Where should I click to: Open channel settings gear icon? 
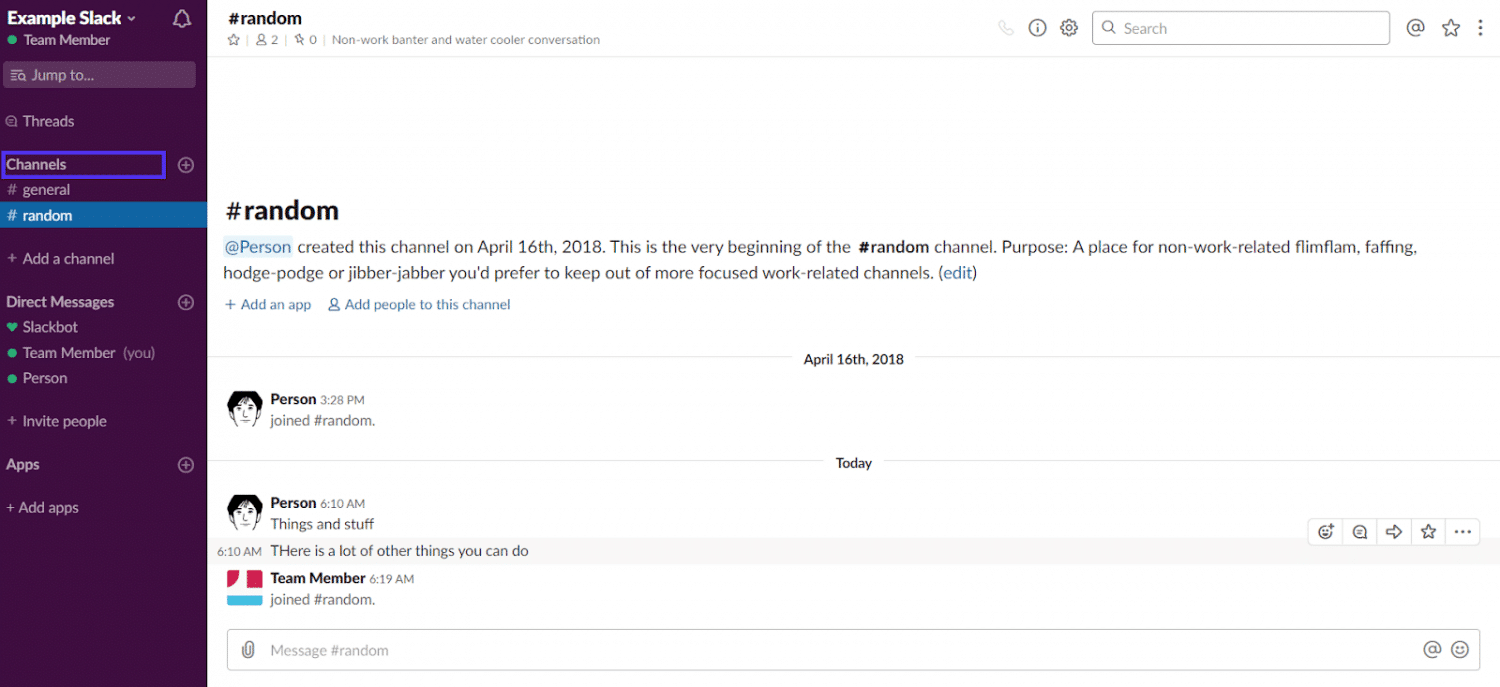tap(1069, 28)
